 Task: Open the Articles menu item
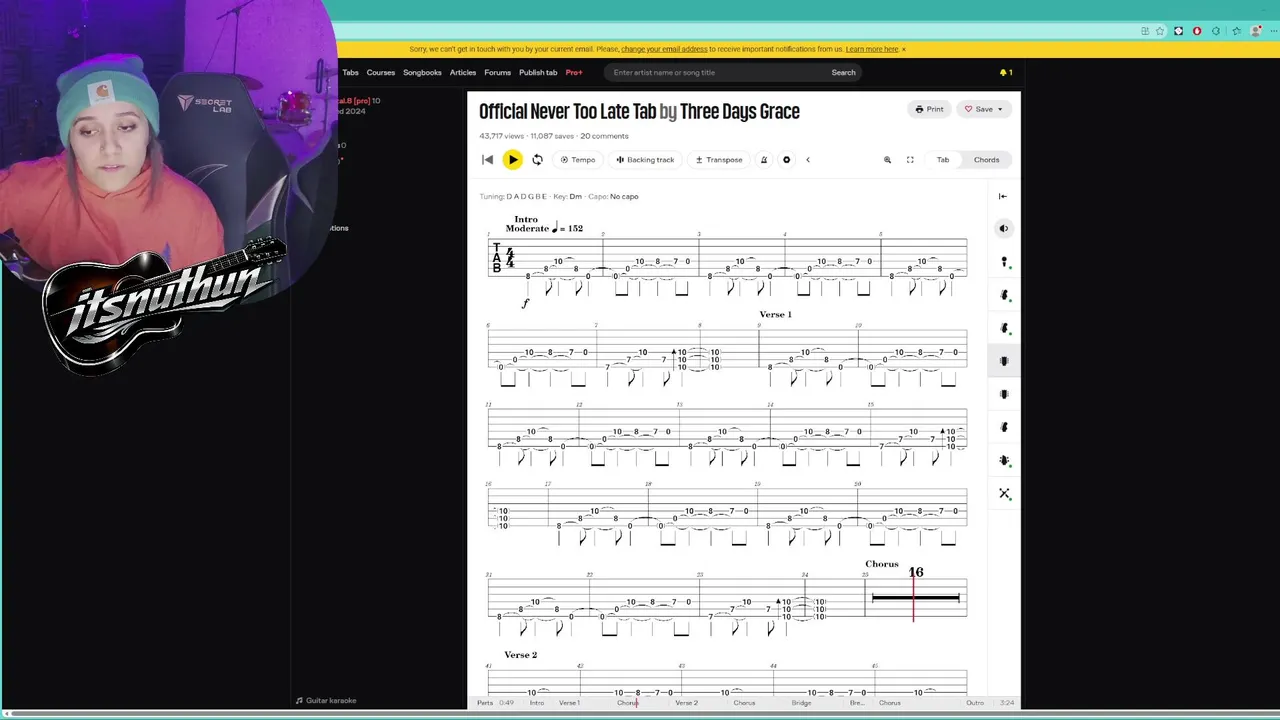click(463, 72)
